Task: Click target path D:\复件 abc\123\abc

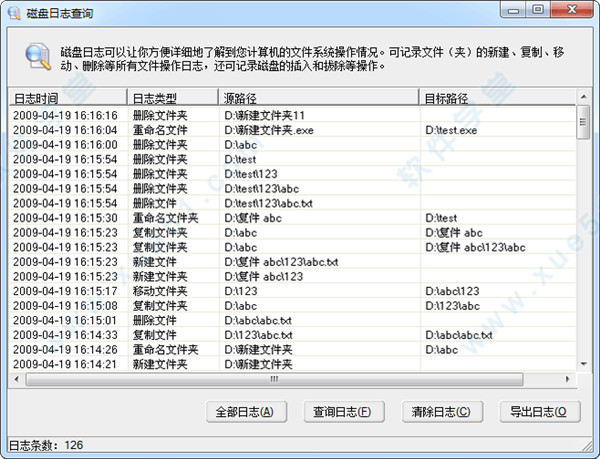Action: point(475,247)
